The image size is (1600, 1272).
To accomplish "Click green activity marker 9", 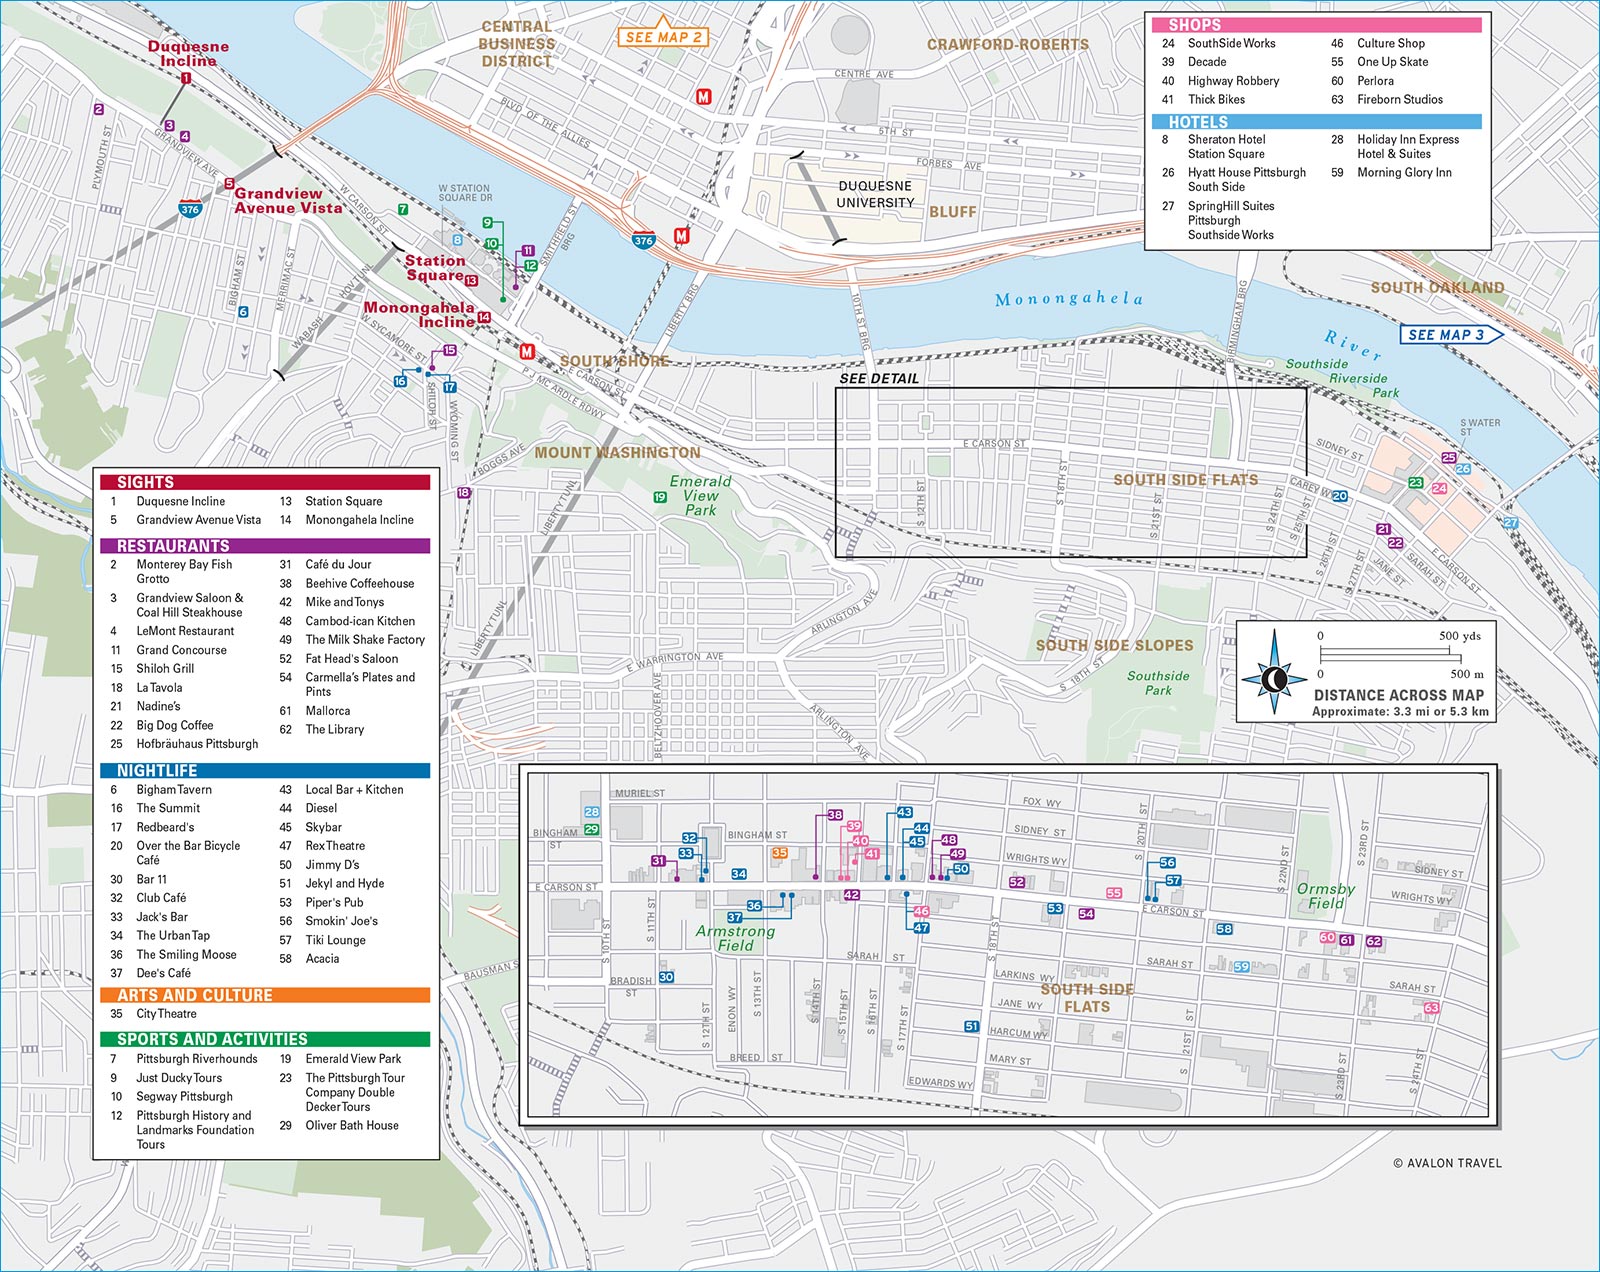I will coord(488,223).
